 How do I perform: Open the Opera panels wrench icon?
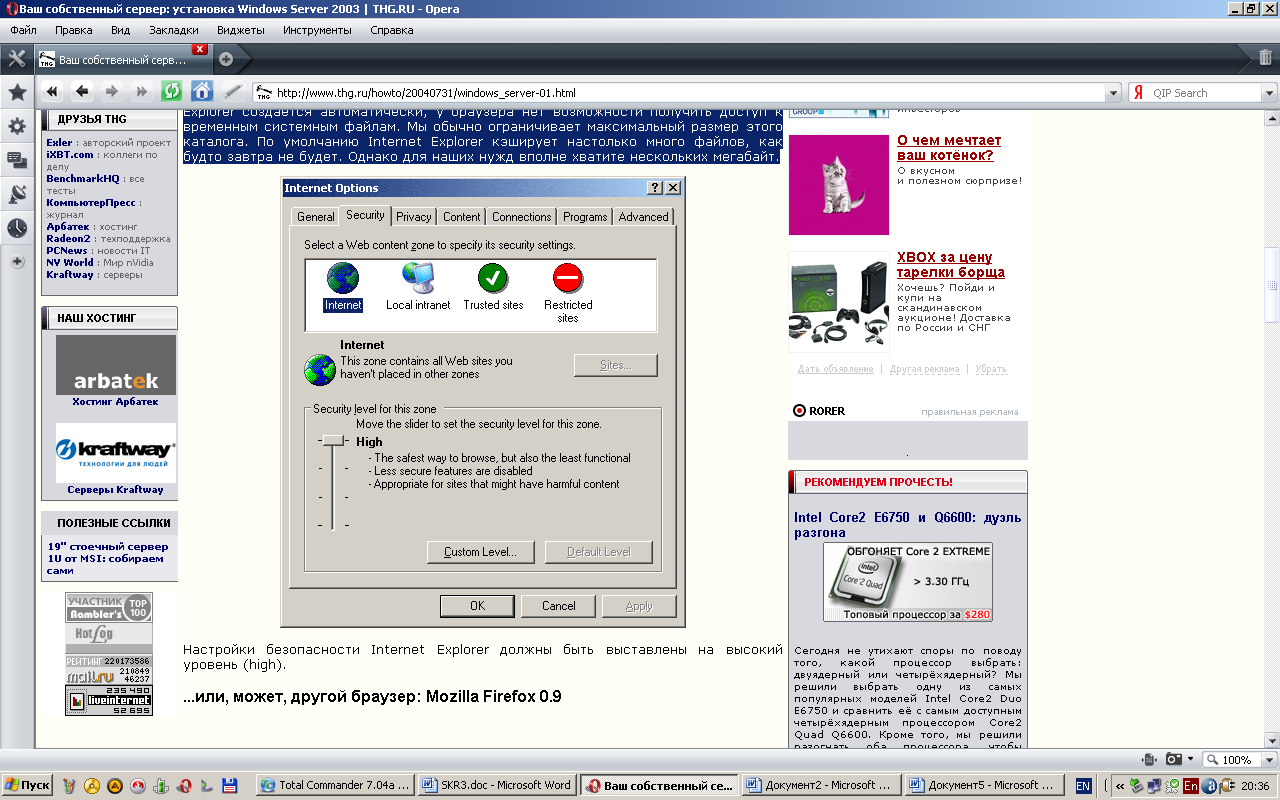coord(17,58)
